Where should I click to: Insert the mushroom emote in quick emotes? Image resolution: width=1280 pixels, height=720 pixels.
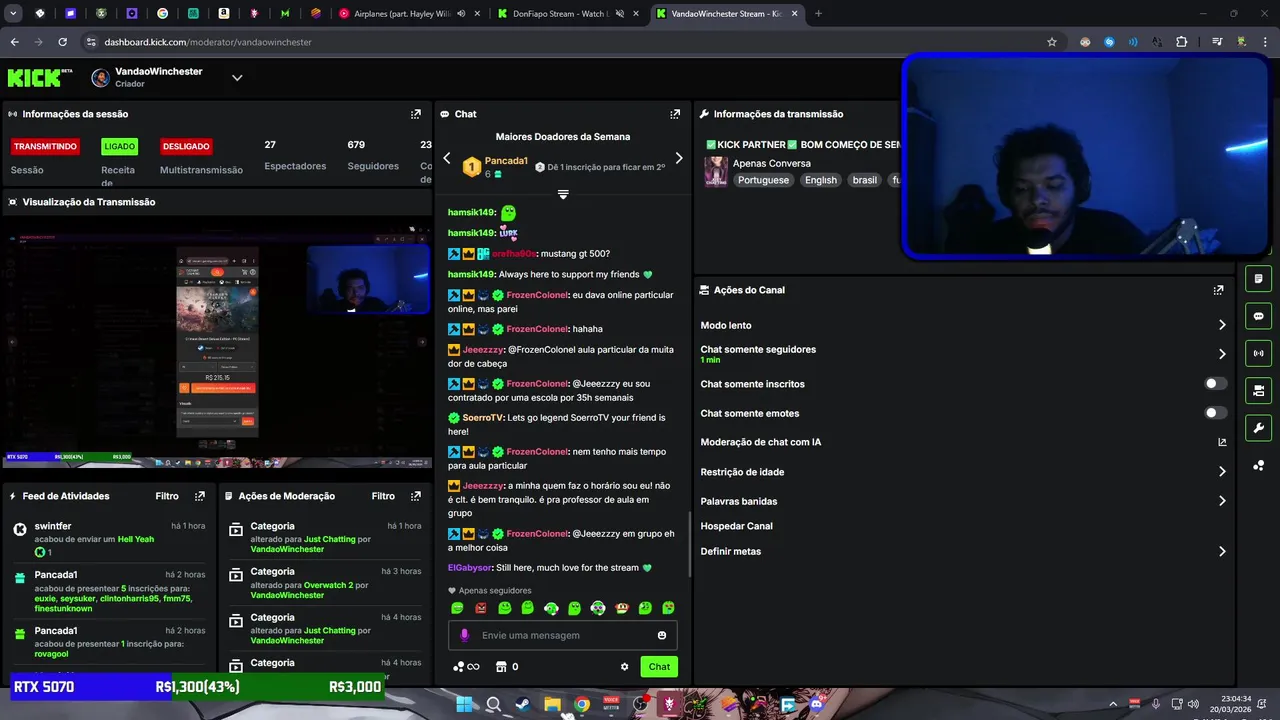(622, 608)
